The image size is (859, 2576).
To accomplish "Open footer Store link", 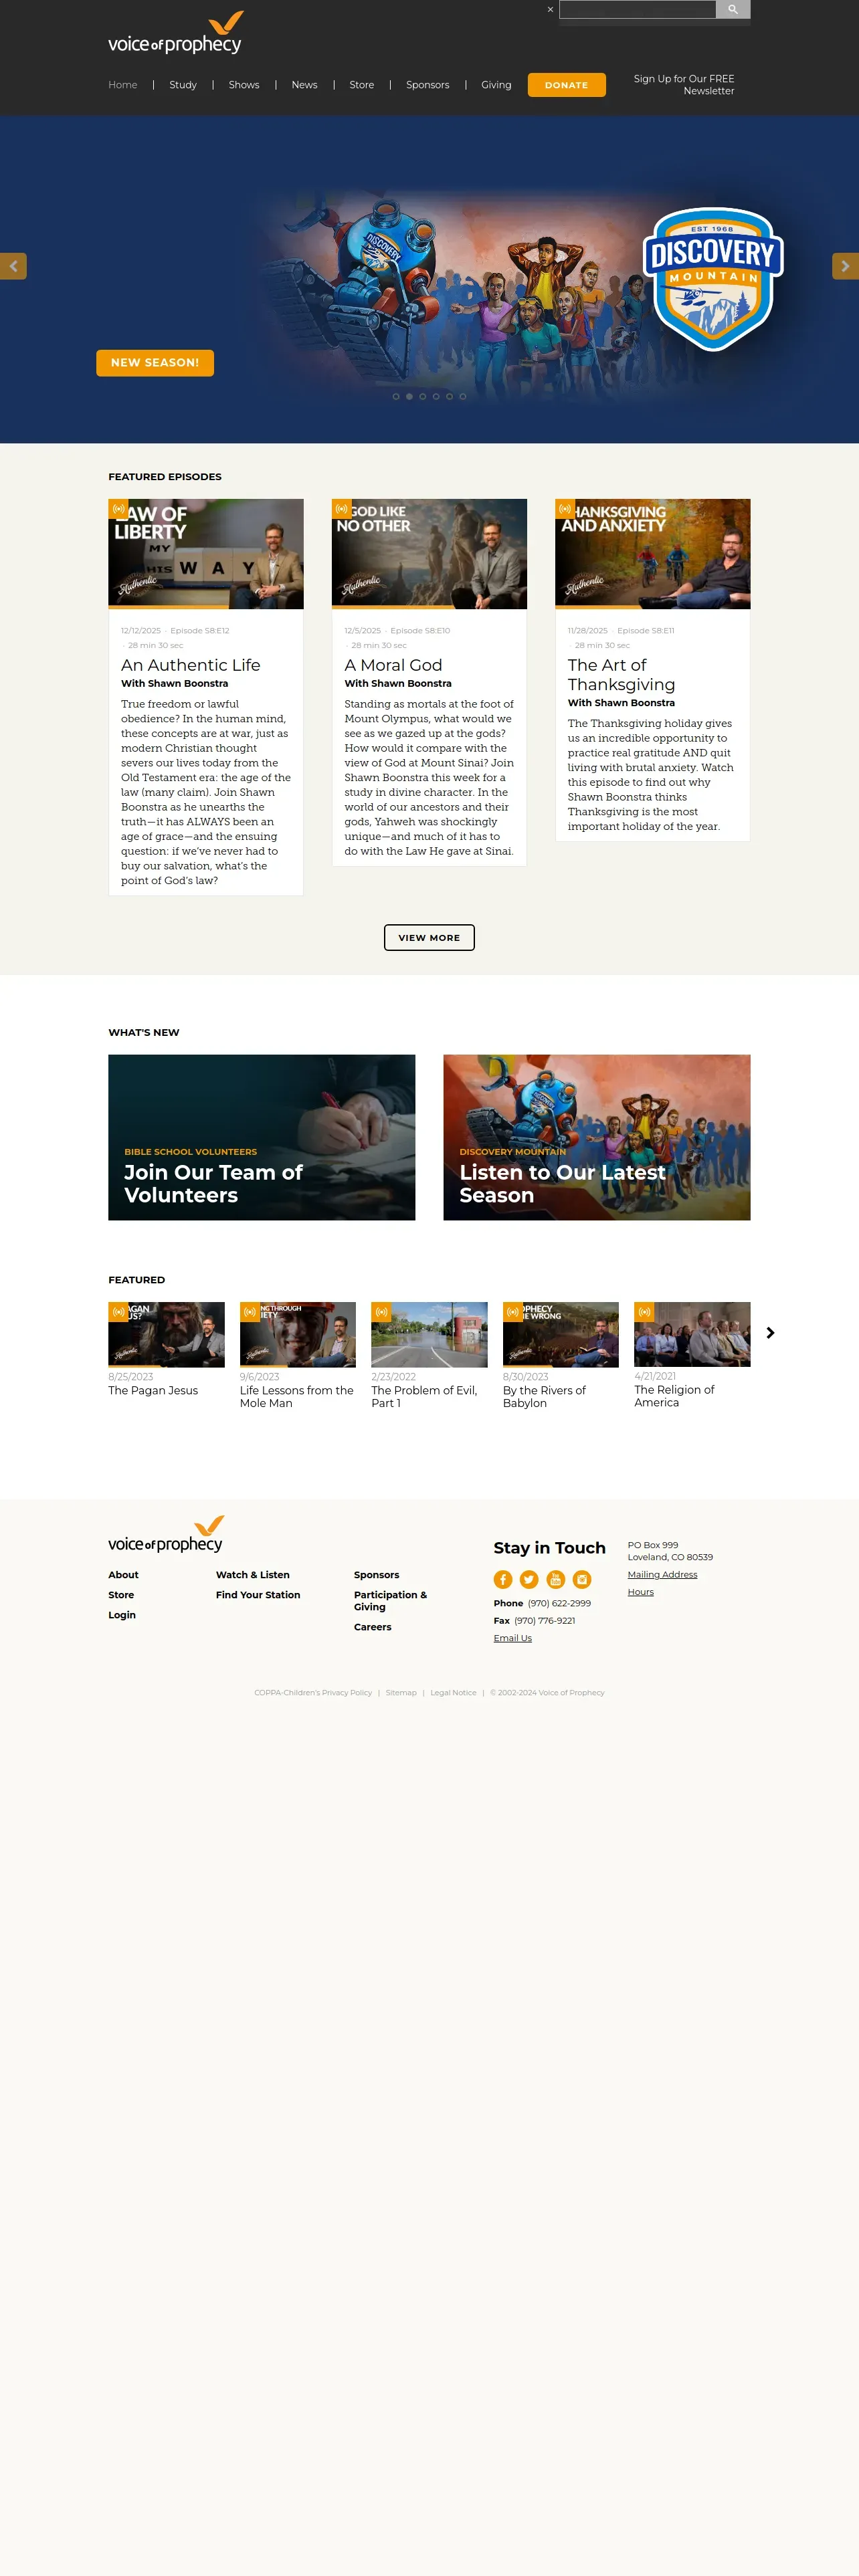I will 121,1595.
